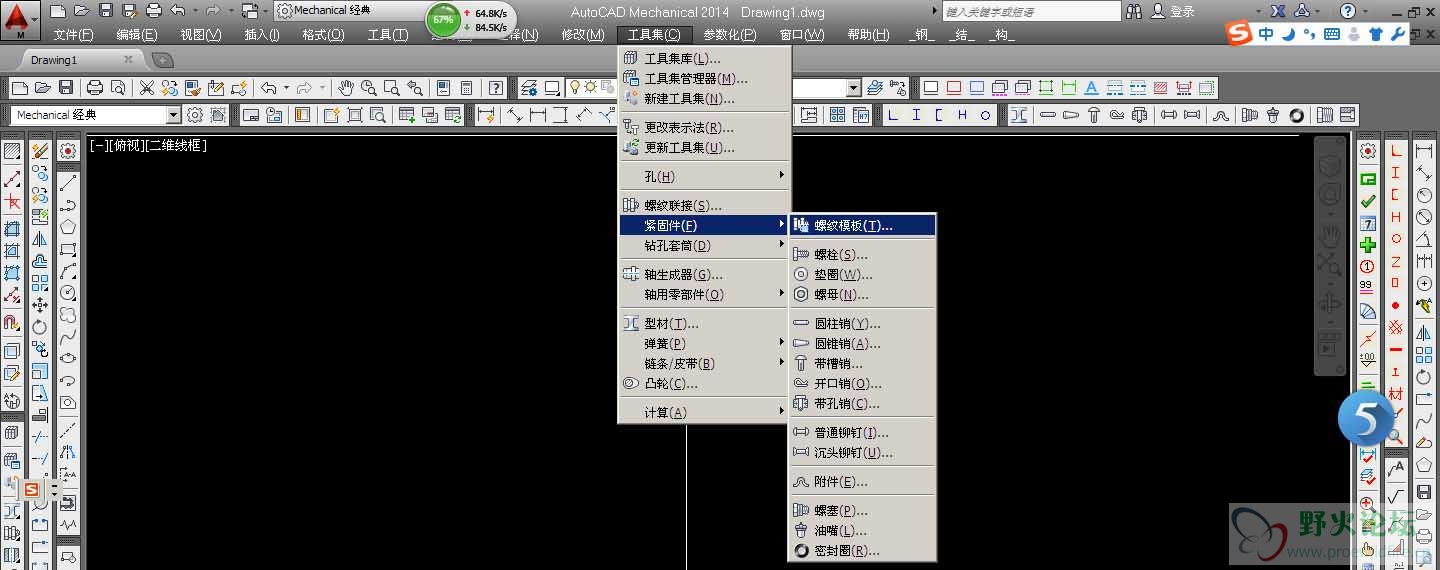Click text A icon in layer toolbar
This screenshot has width=1440, height=570.
coord(1091,88)
